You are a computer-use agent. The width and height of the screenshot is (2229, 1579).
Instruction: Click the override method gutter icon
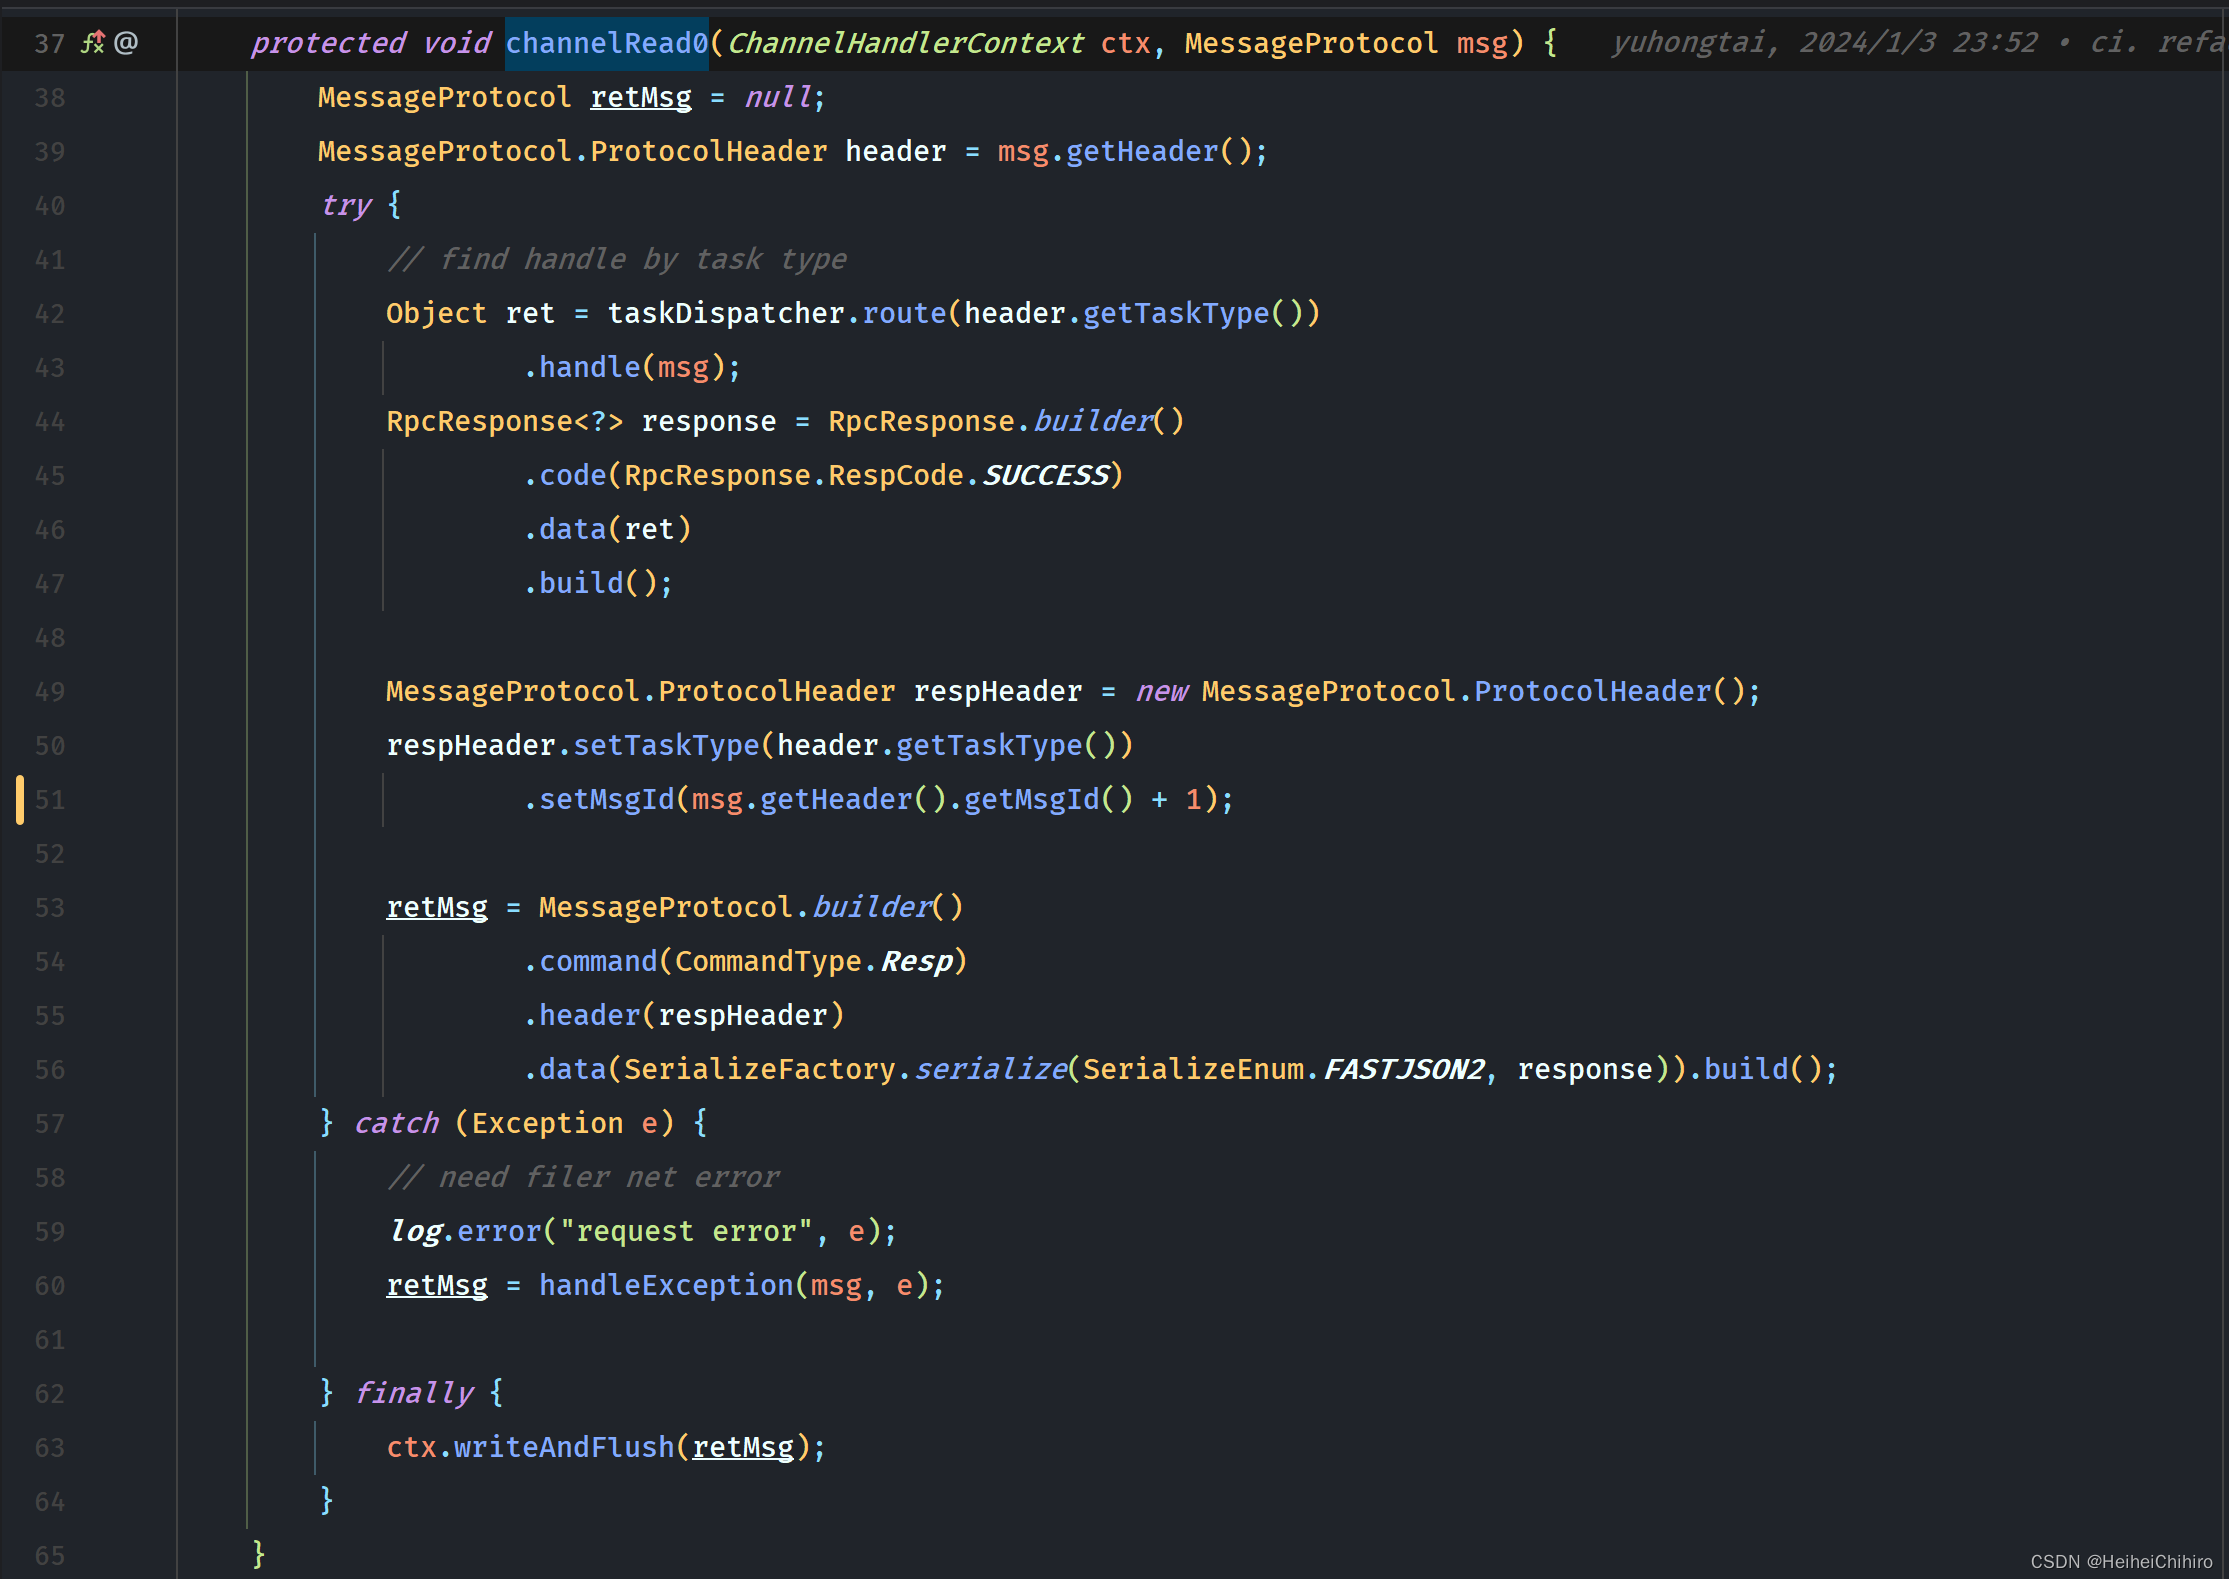pos(93,43)
